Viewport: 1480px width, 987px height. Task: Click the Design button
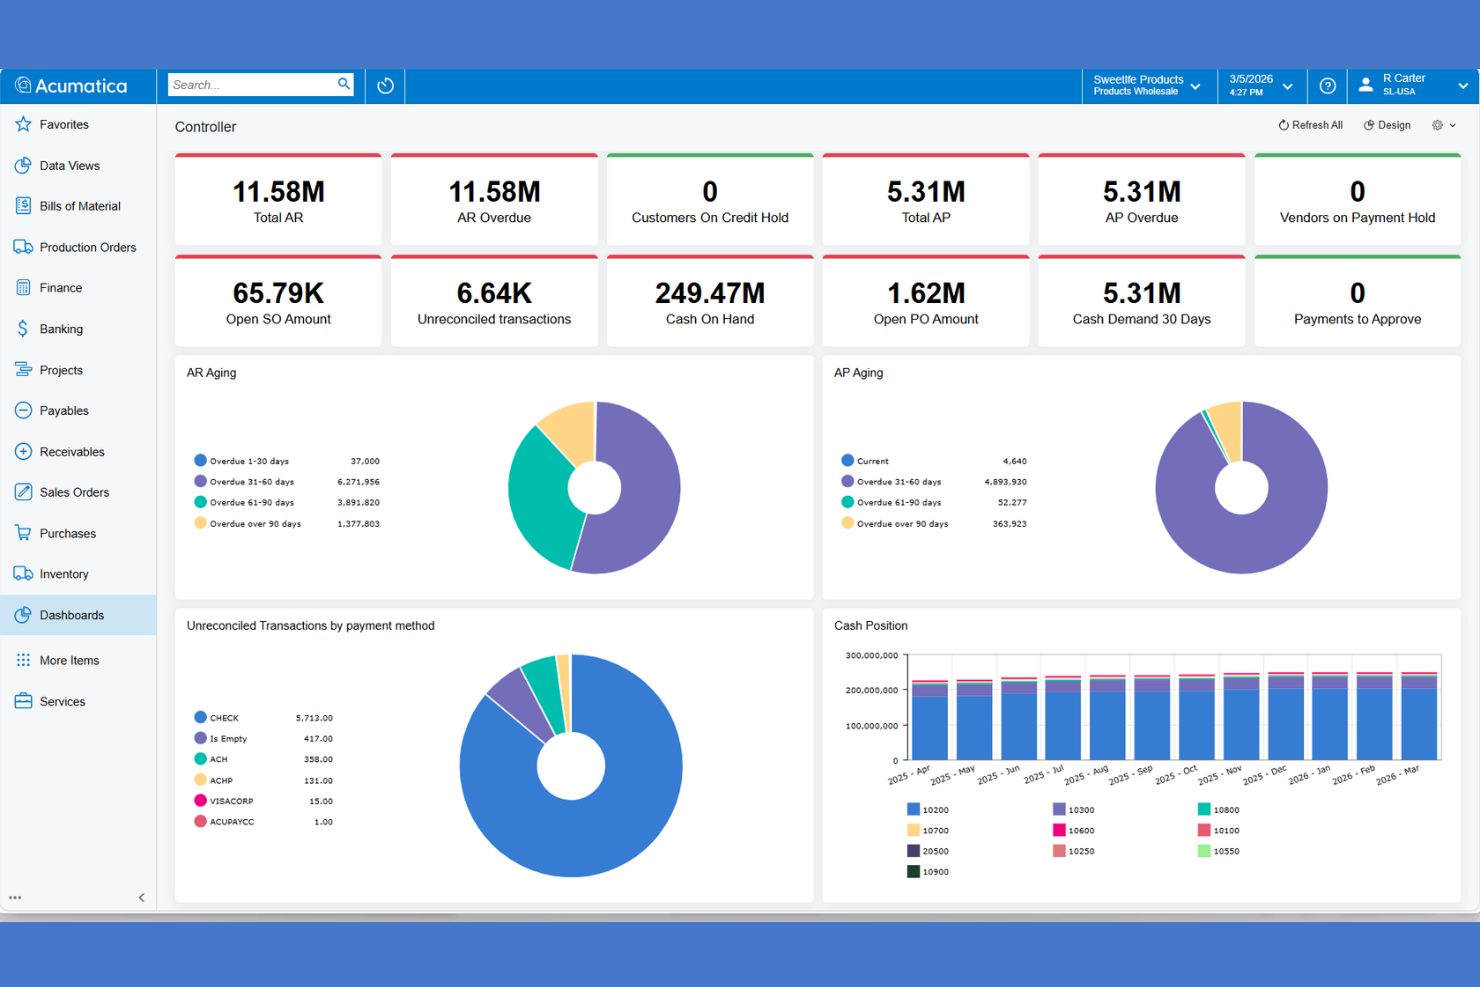(1387, 125)
